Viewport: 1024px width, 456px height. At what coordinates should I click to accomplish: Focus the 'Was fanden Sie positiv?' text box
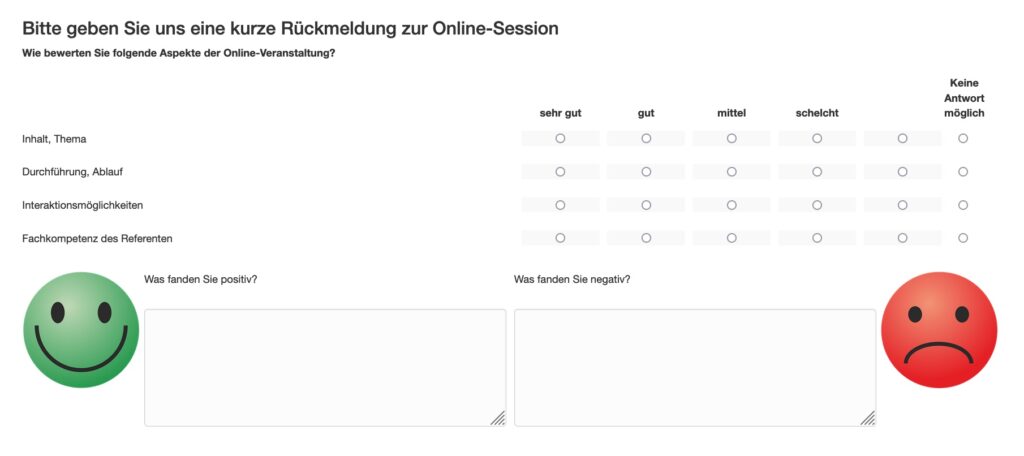point(325,368)
